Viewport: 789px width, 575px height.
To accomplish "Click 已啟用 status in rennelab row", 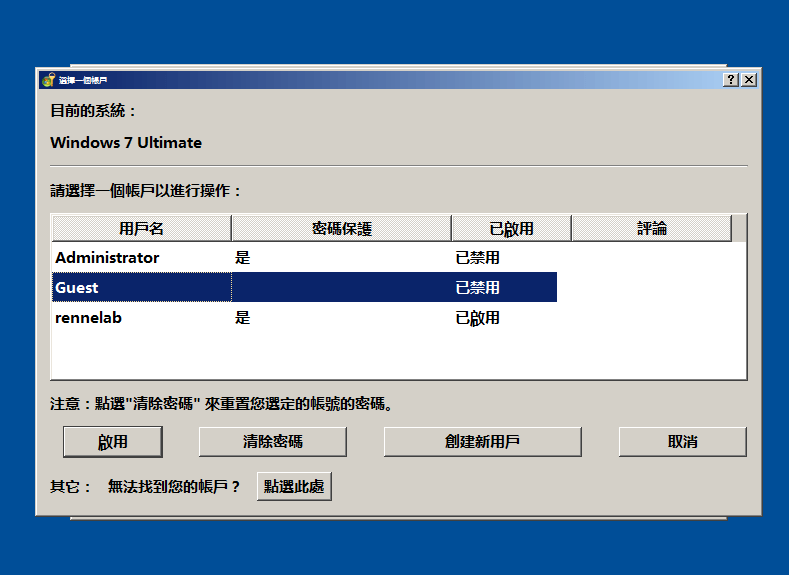I will pyautogui.click(x=478, y=318).
